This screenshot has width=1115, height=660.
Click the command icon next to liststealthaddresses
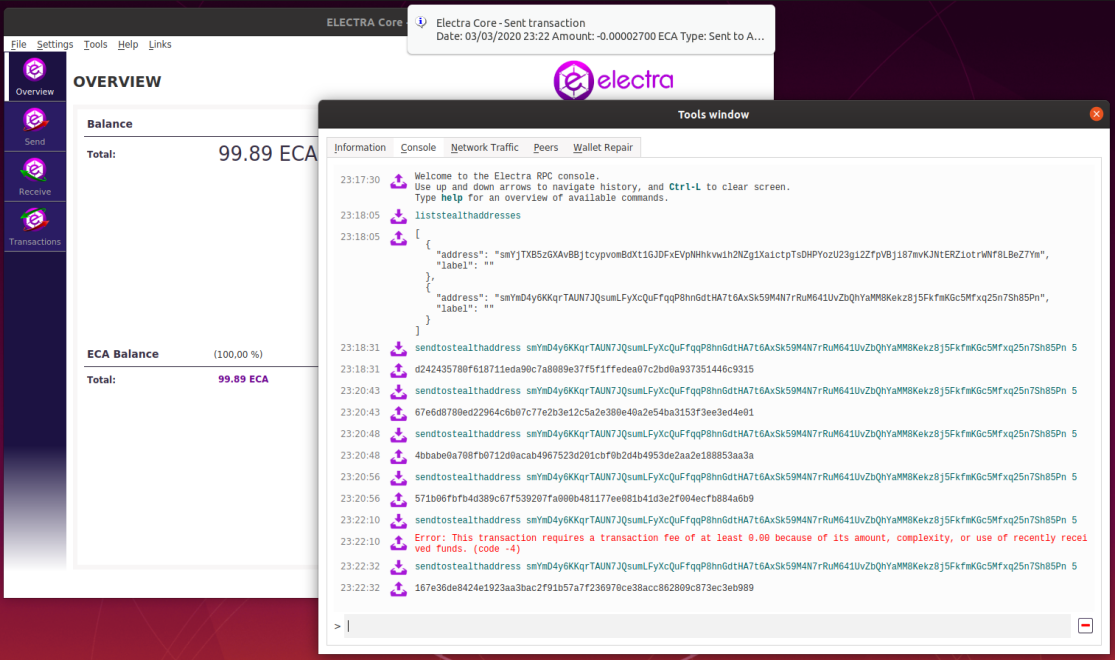tap(398, 215)
